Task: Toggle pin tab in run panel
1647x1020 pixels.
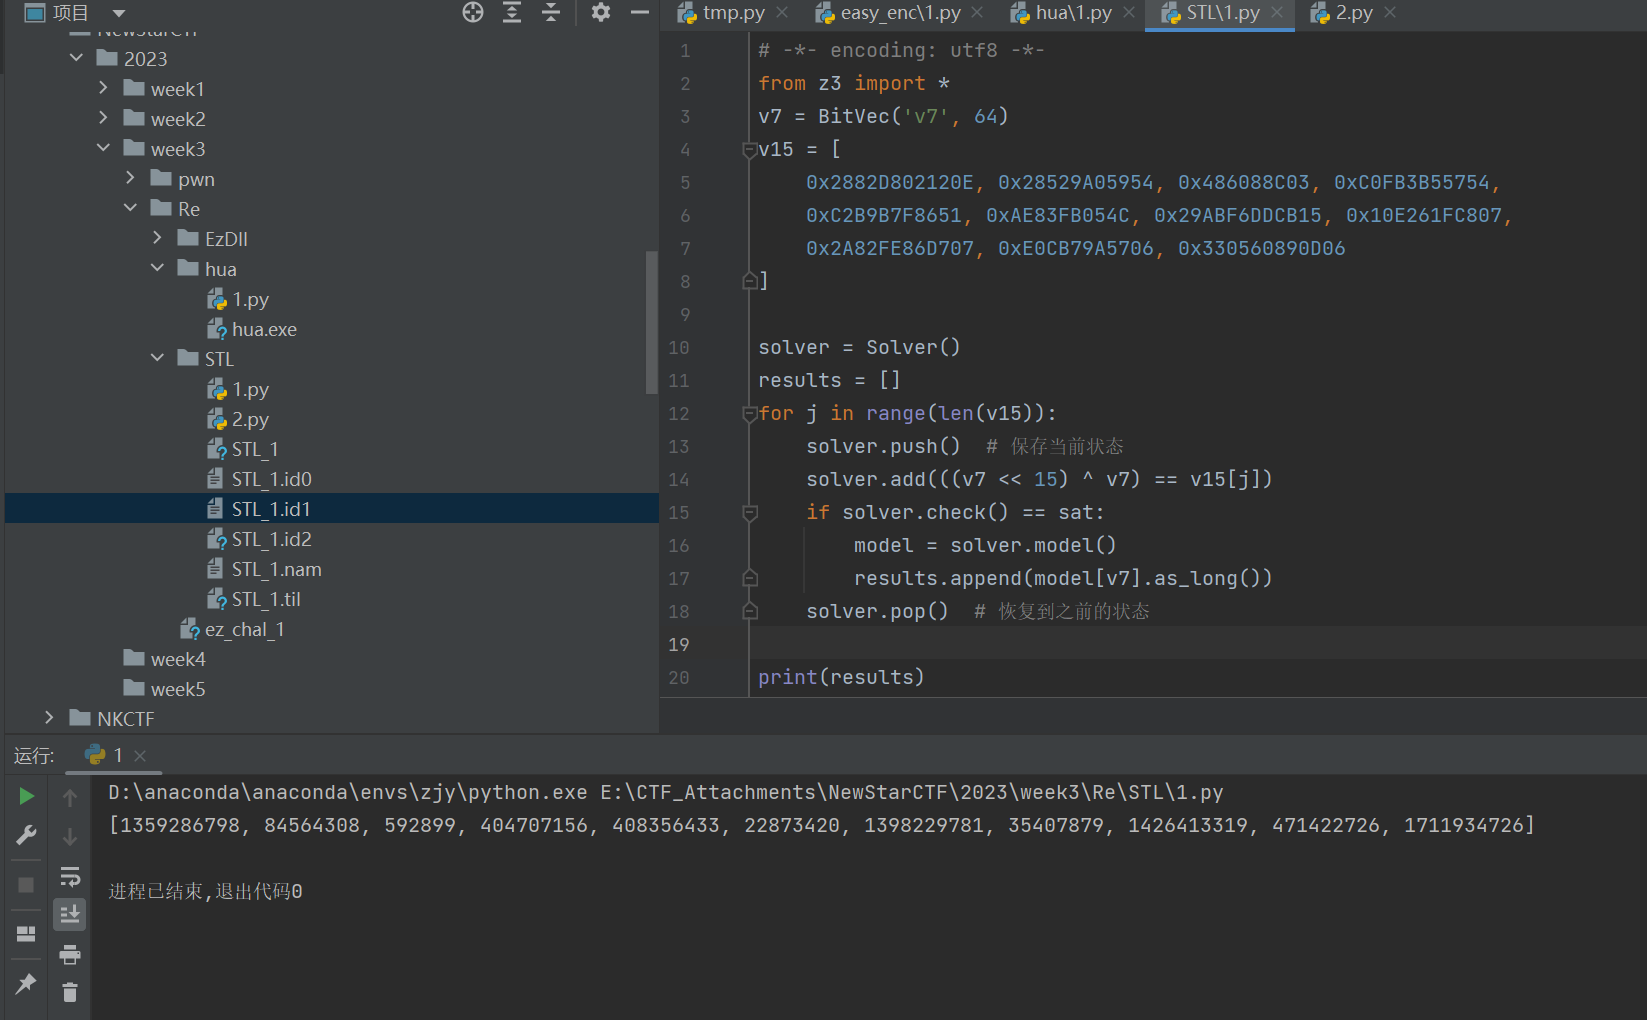Action: pyautogui.click(x=27, y=984)
